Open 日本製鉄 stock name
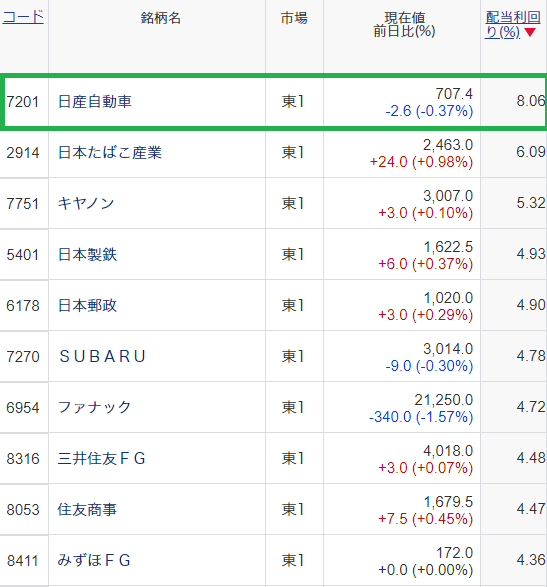This screenshot has width=547, height=587. (x=88, y=255)
